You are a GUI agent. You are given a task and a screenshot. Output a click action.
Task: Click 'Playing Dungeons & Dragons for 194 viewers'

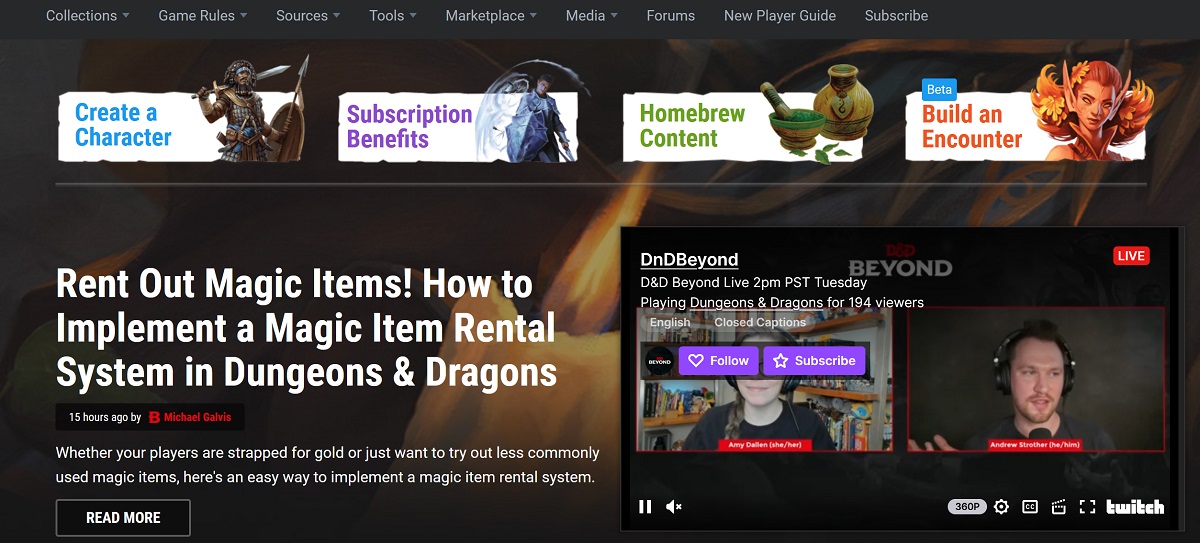point(782,302)
